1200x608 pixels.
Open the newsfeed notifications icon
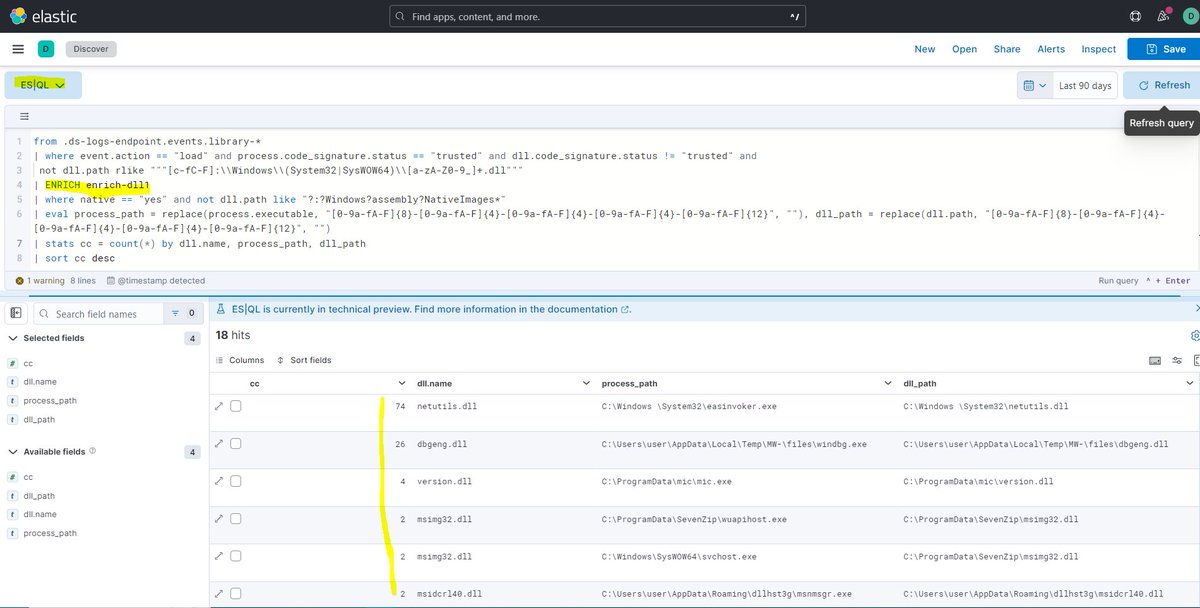1163,16
